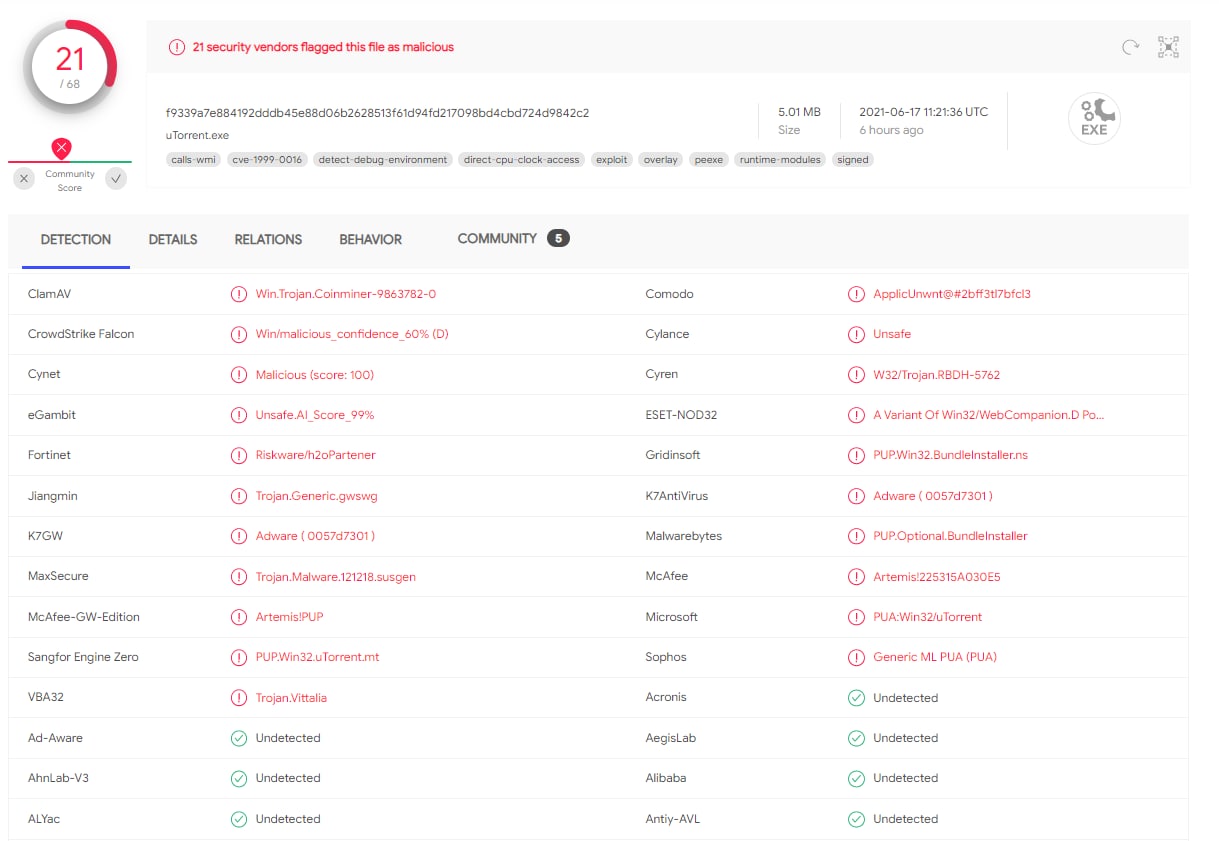
Task: Click Acronis undetected check icon
Action: point(856,698)
